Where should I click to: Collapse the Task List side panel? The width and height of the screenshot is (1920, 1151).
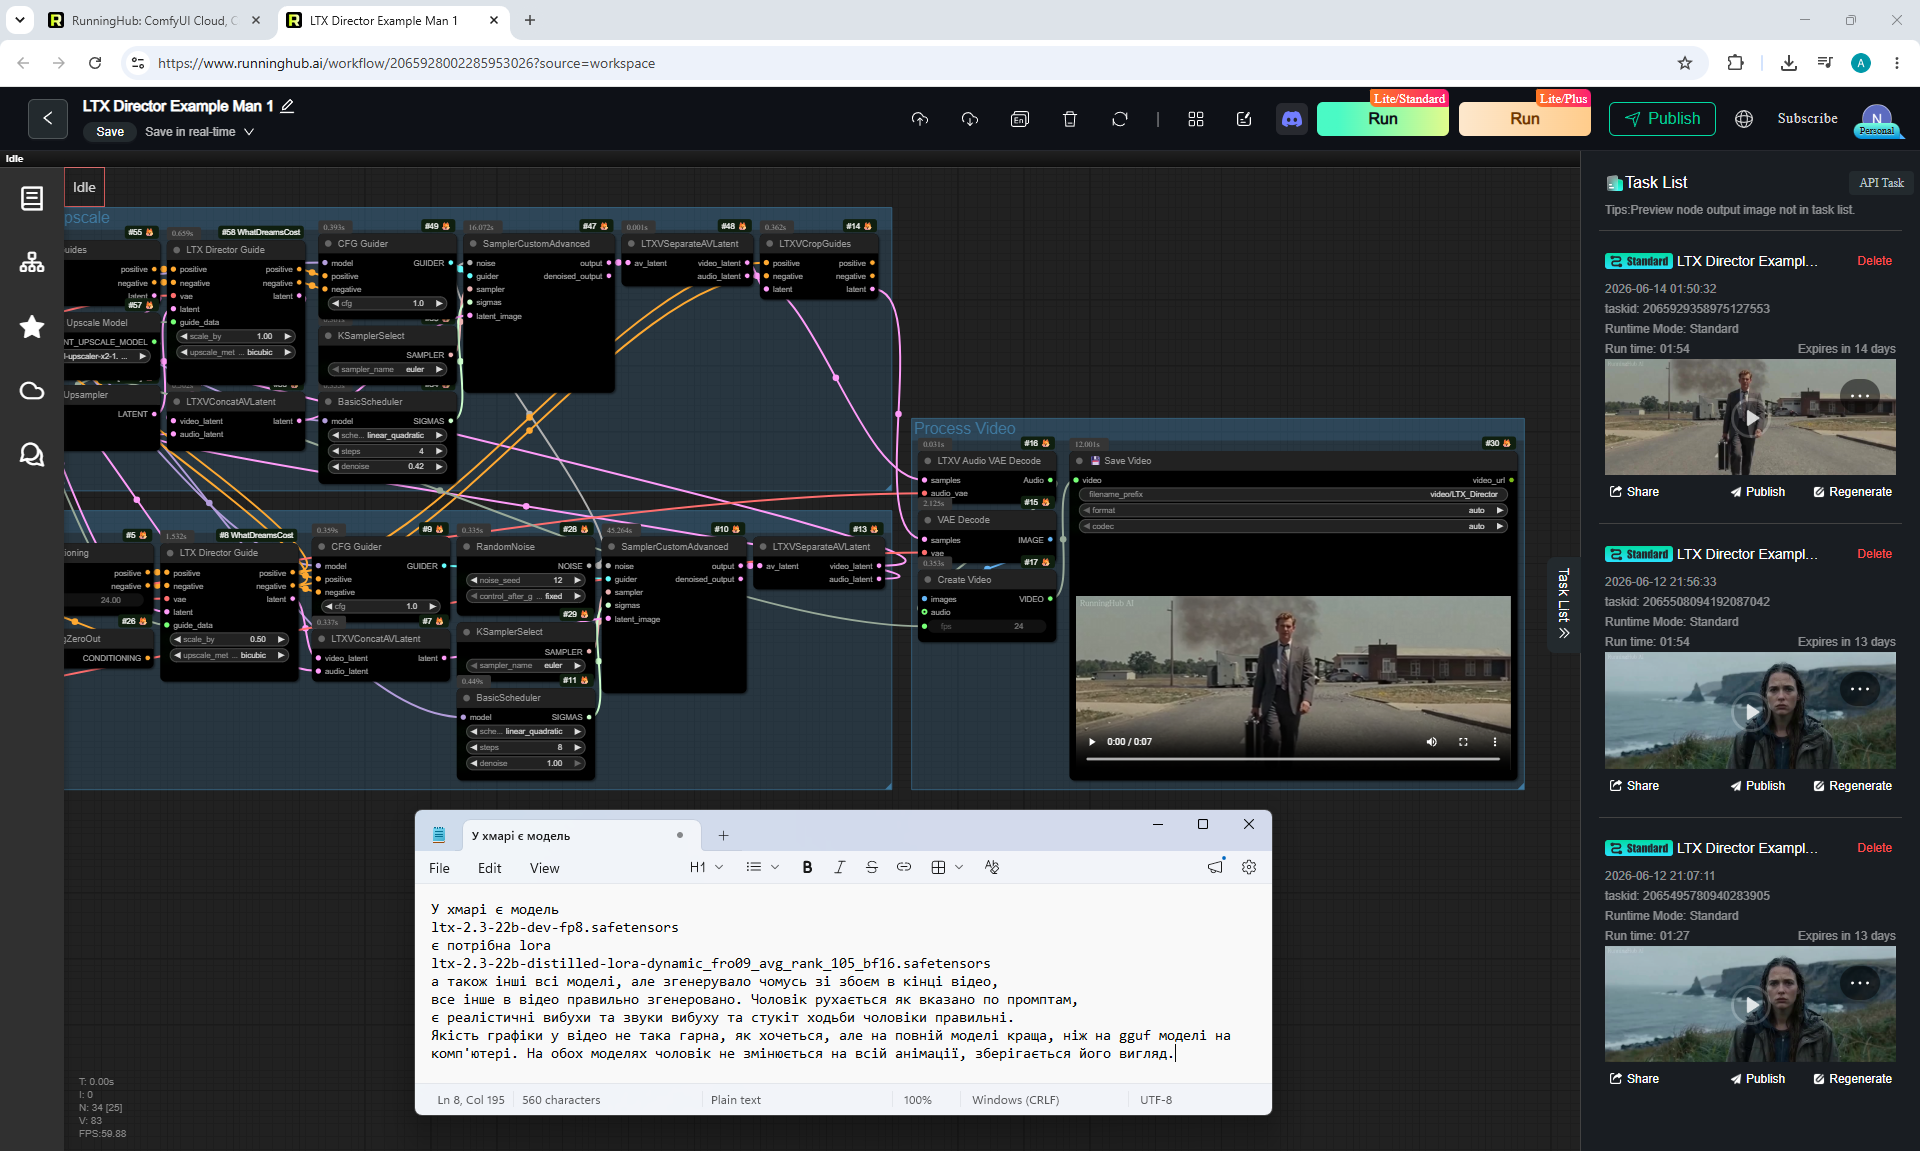pos(1564,604)
